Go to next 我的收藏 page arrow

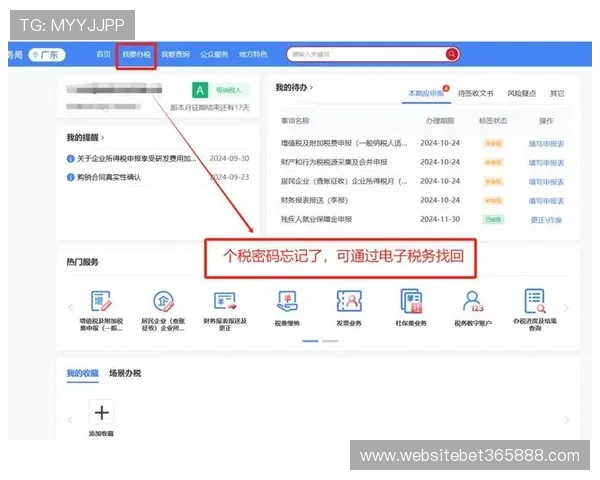tap(566, 420)
